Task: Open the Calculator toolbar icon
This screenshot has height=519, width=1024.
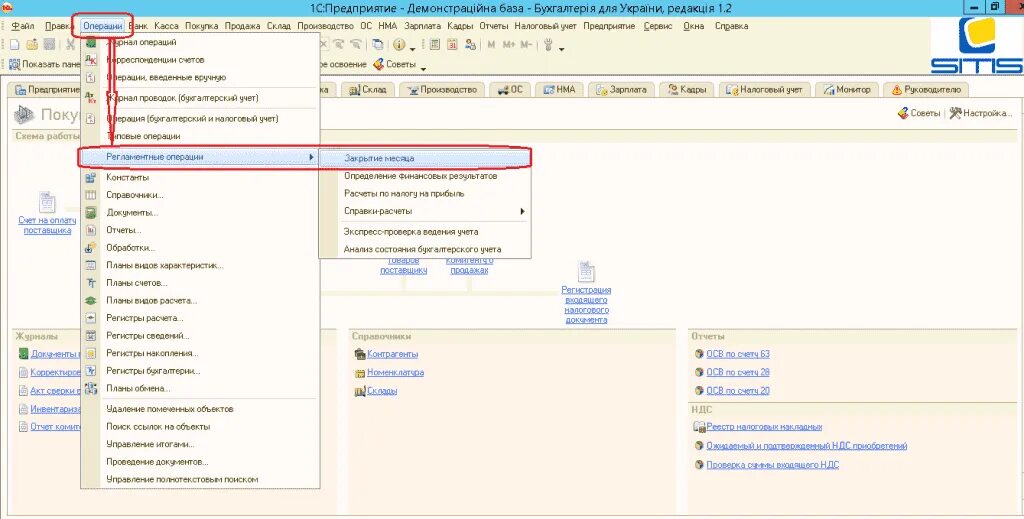Action: click(435, 45)
